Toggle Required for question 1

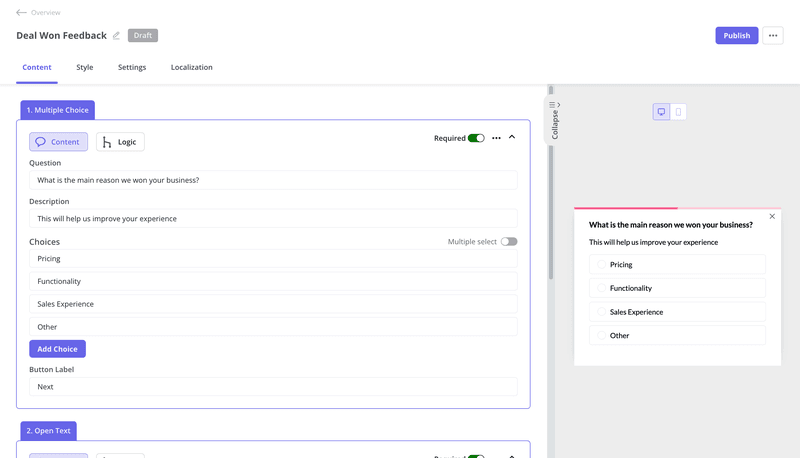click(x=476, y=138)
